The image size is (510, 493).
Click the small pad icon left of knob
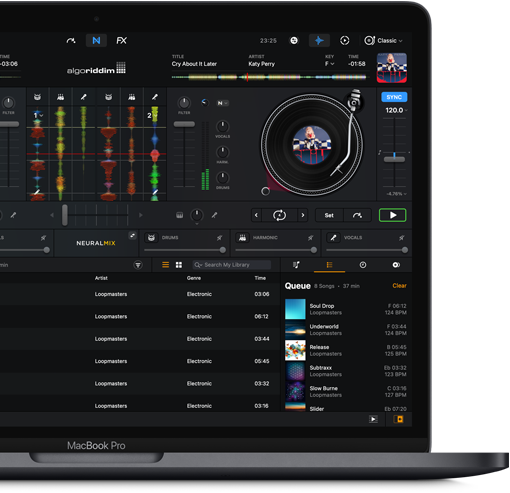click(x=179, y=215)
